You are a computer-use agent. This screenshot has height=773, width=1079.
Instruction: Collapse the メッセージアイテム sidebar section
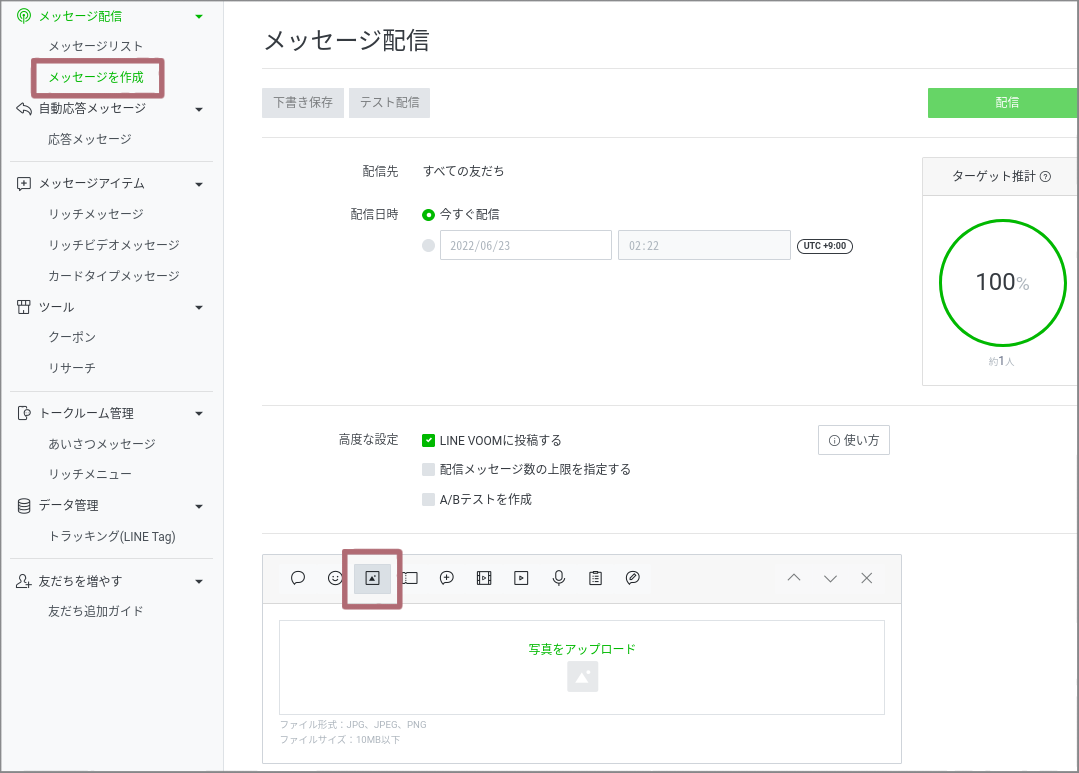[199, 184]
